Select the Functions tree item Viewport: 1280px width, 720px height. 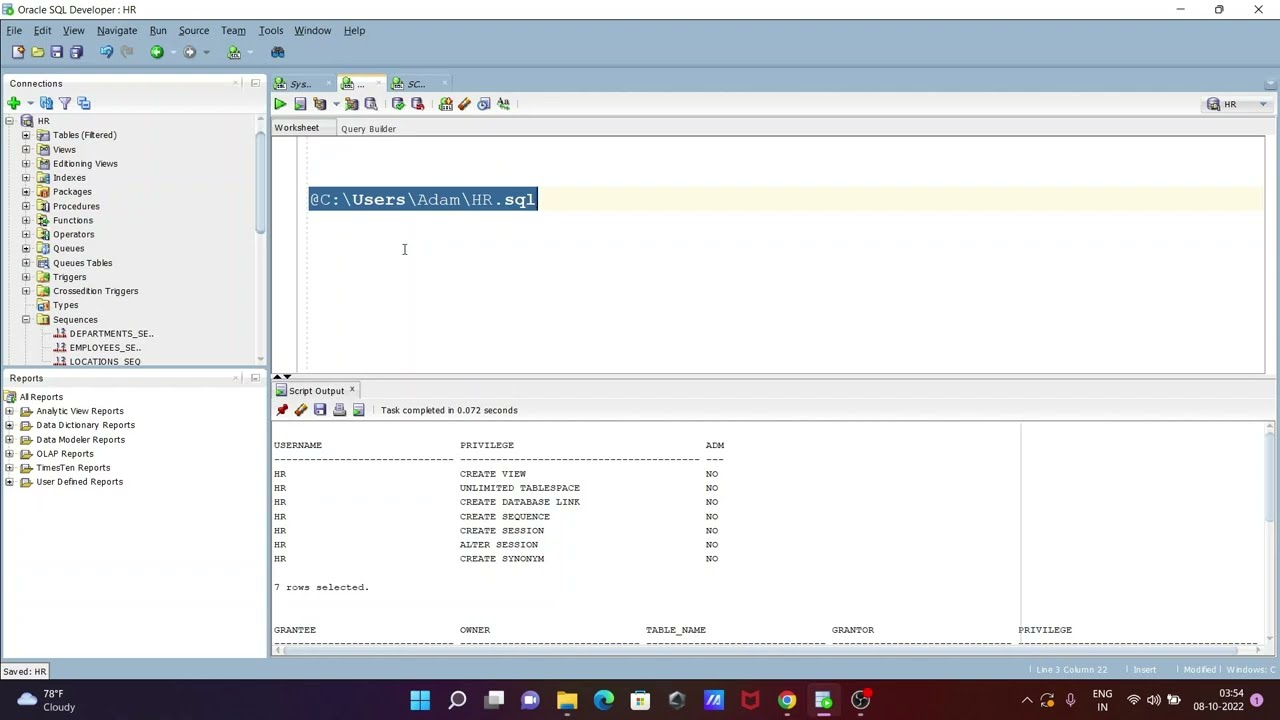(x=72, y=220)
